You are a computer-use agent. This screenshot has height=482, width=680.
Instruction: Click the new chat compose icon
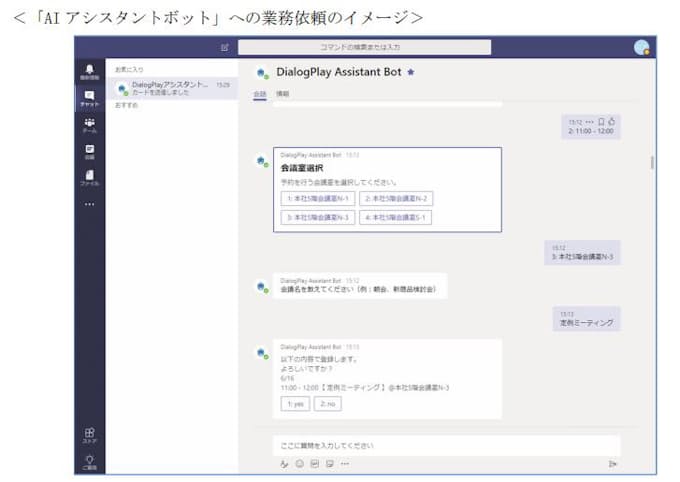(225, 47)
